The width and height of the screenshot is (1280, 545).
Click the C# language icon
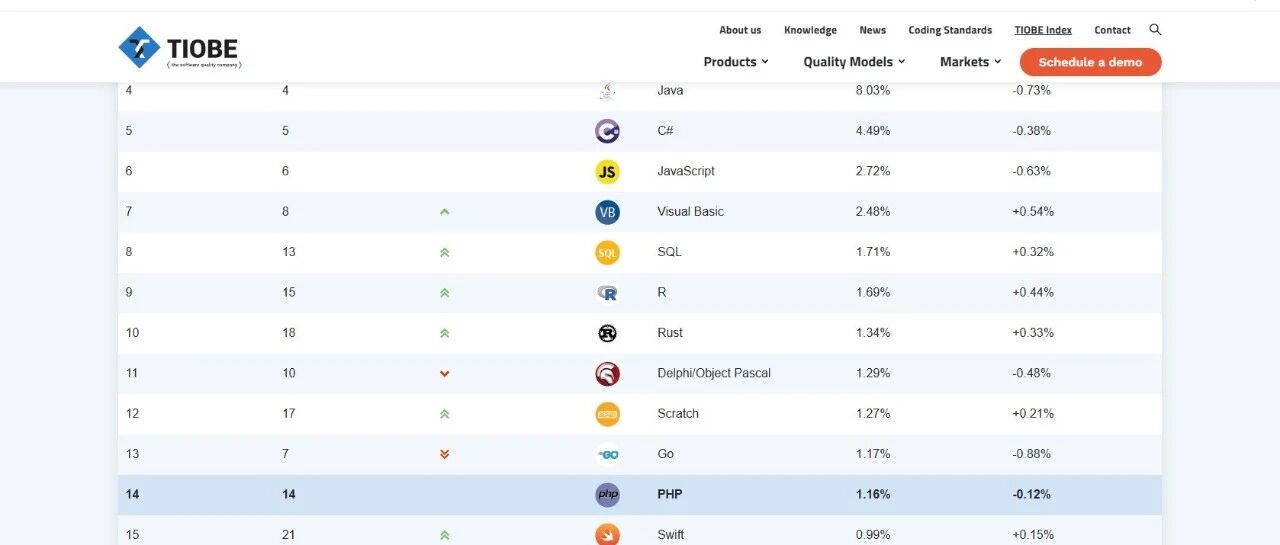click(607, 131)
